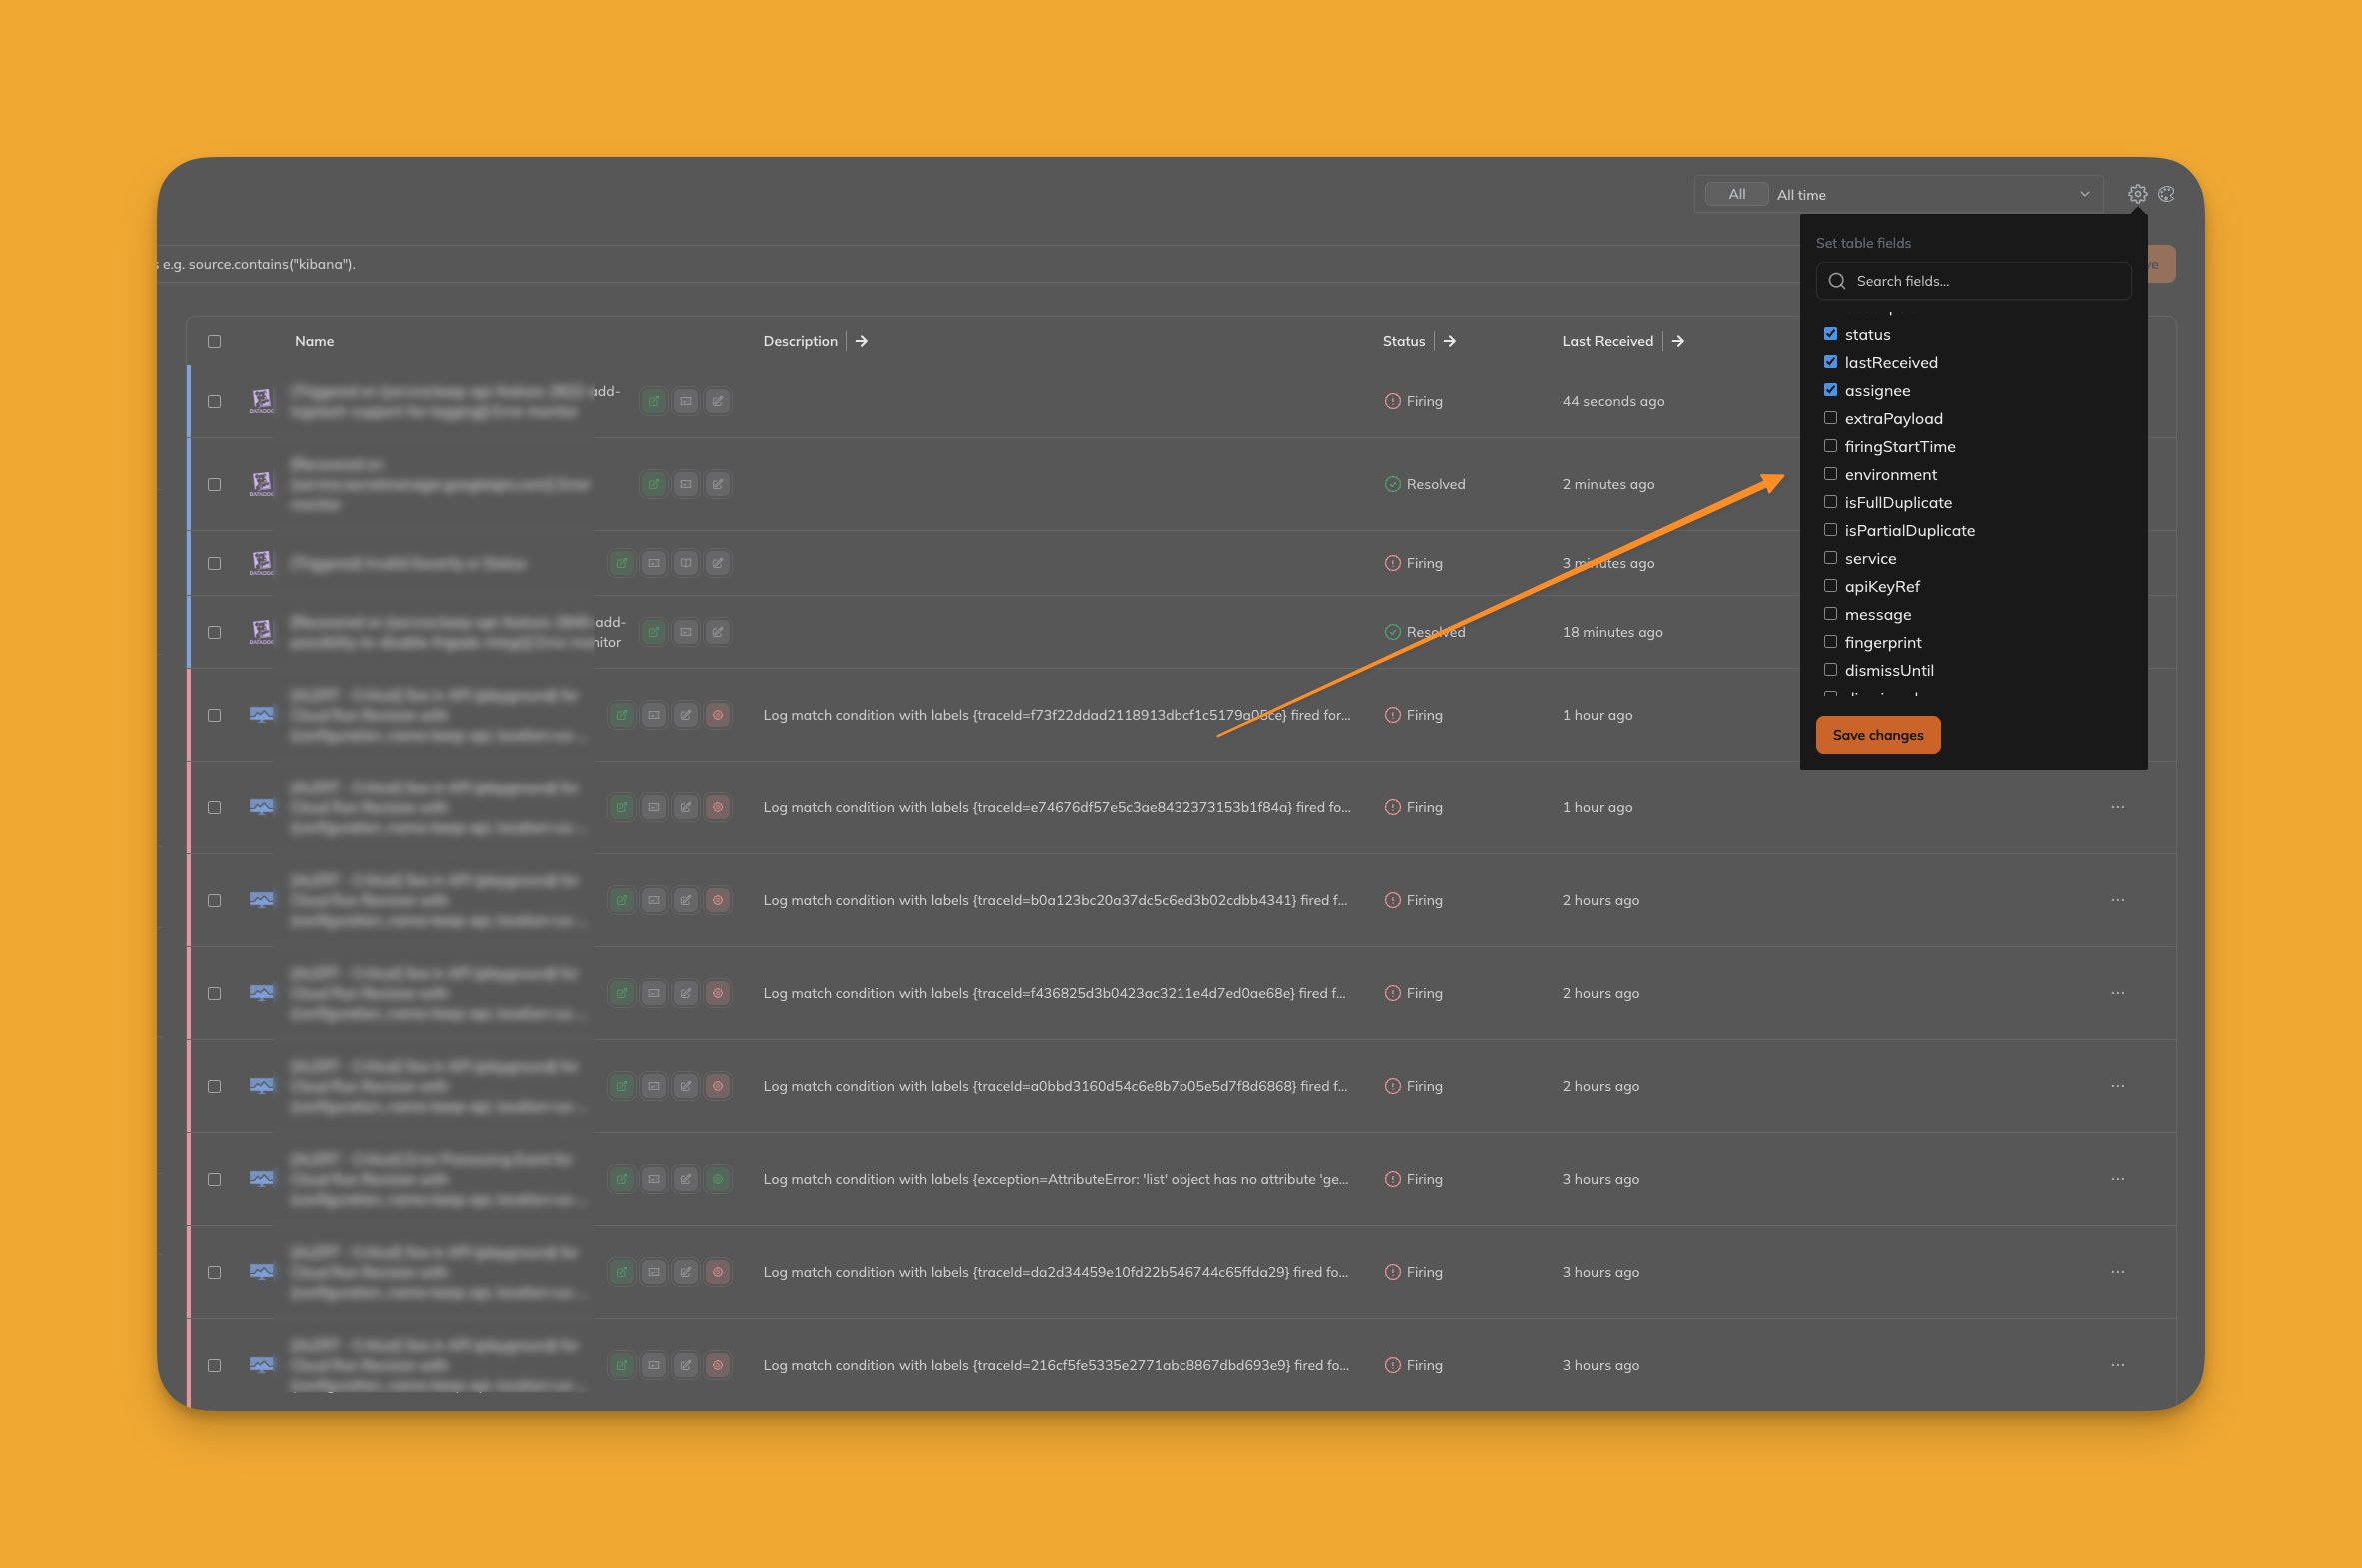Enable the environment field checkbox
2362x1568 pixels.
pos(1830,474)
